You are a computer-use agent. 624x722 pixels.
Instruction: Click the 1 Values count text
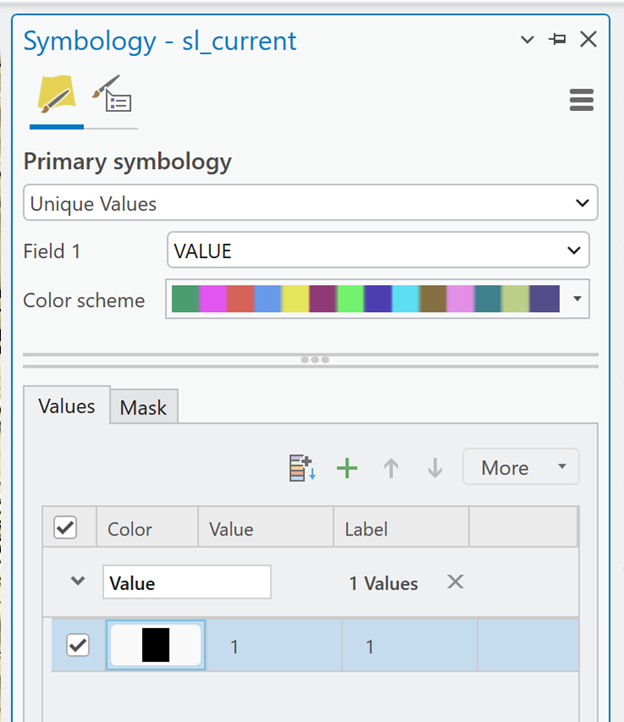coord(384,583)
